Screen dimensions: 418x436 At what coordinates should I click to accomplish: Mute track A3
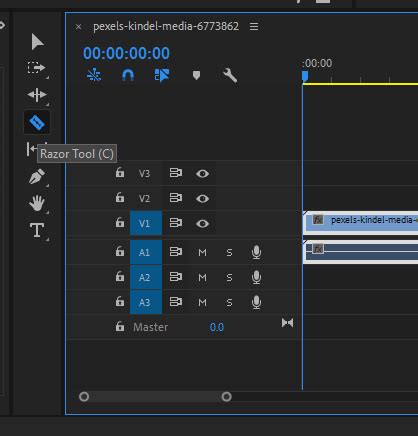click(x=202, y=303)
